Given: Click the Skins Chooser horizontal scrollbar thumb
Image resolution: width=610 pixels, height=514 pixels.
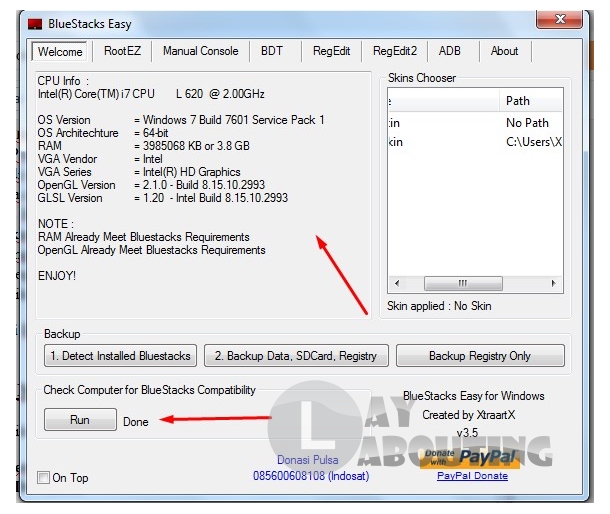Looking at the screenshot, I should (463, 283).
